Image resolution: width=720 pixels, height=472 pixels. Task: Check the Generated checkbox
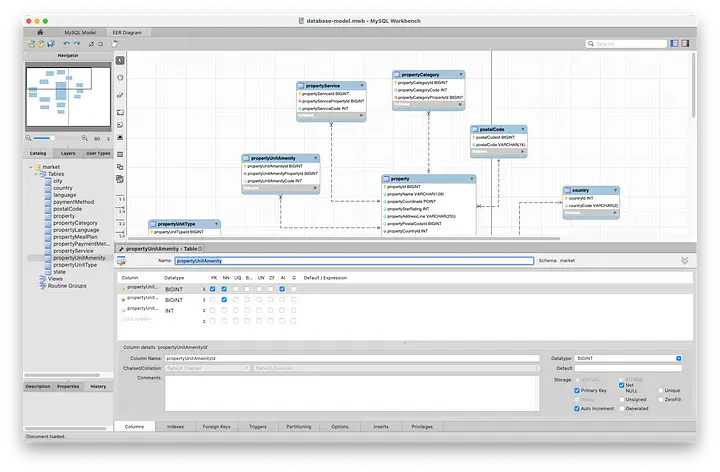click(x=621, y=408)
